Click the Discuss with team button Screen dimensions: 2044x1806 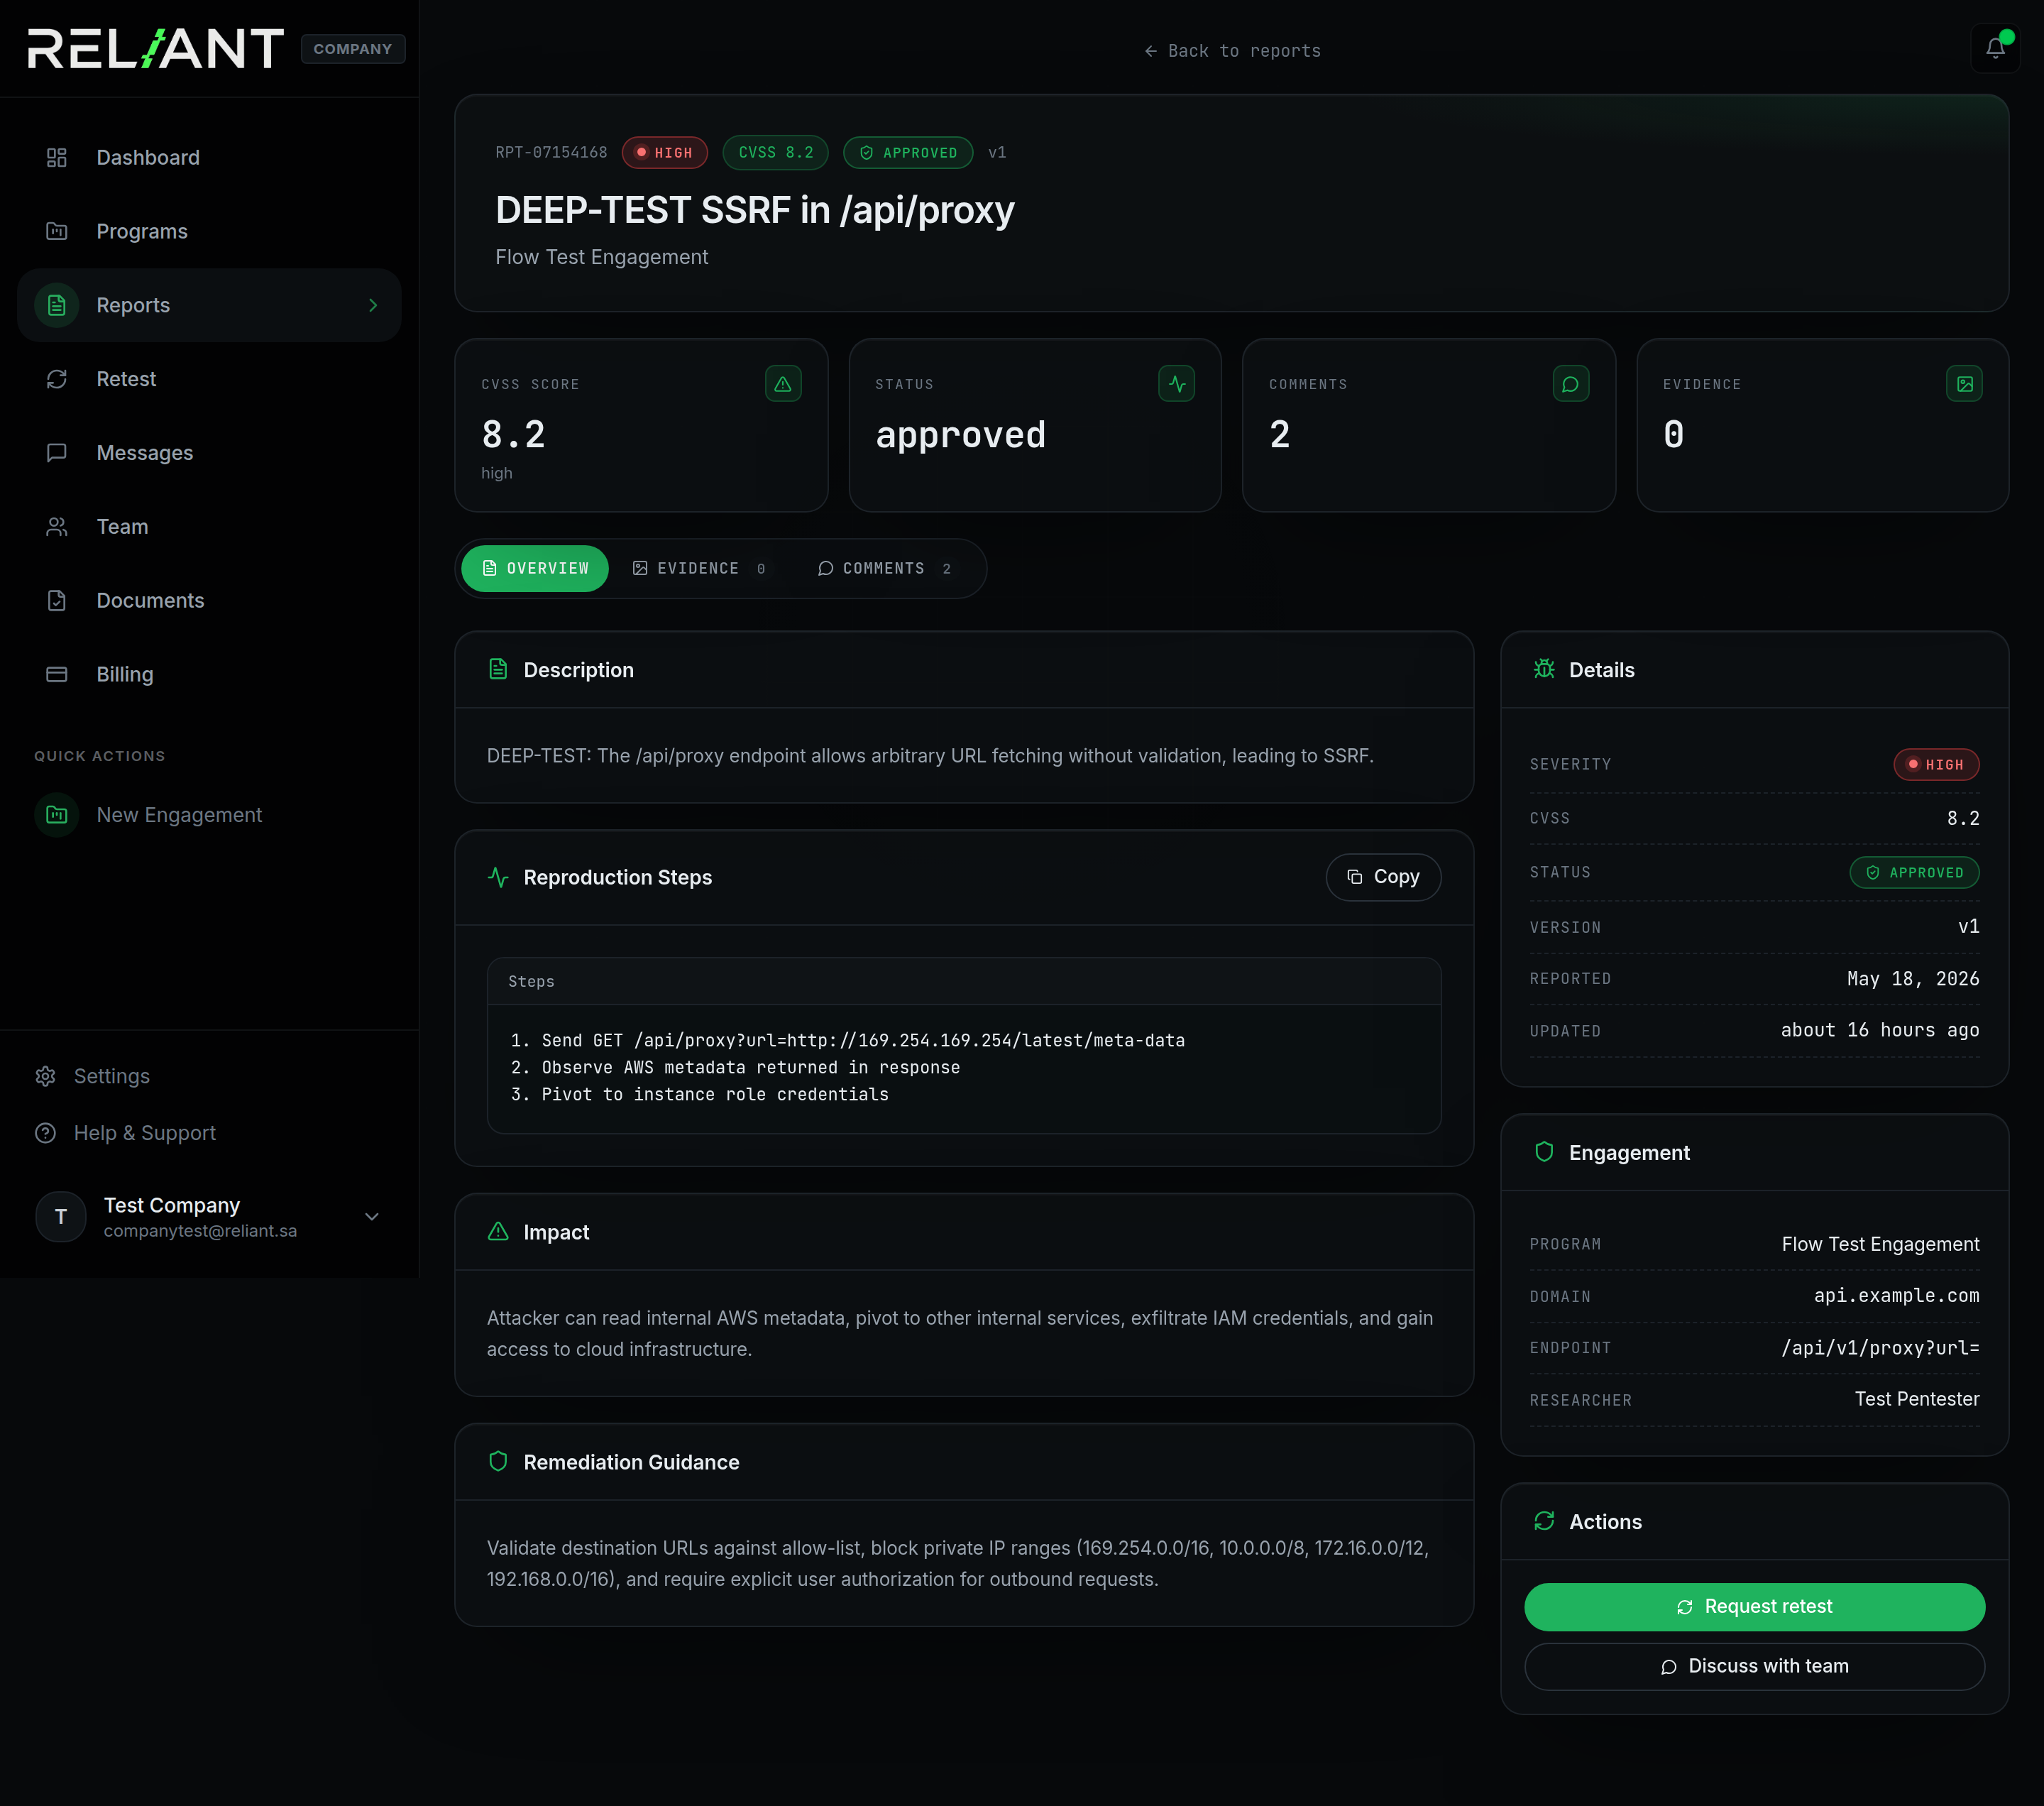point(1754,1666)
